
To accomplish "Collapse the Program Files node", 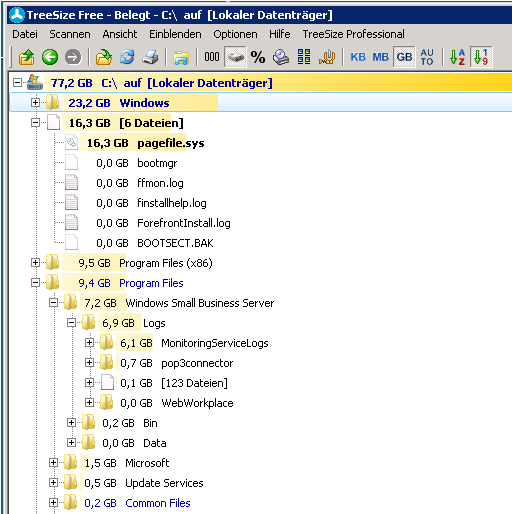I will tap(35, 283).
